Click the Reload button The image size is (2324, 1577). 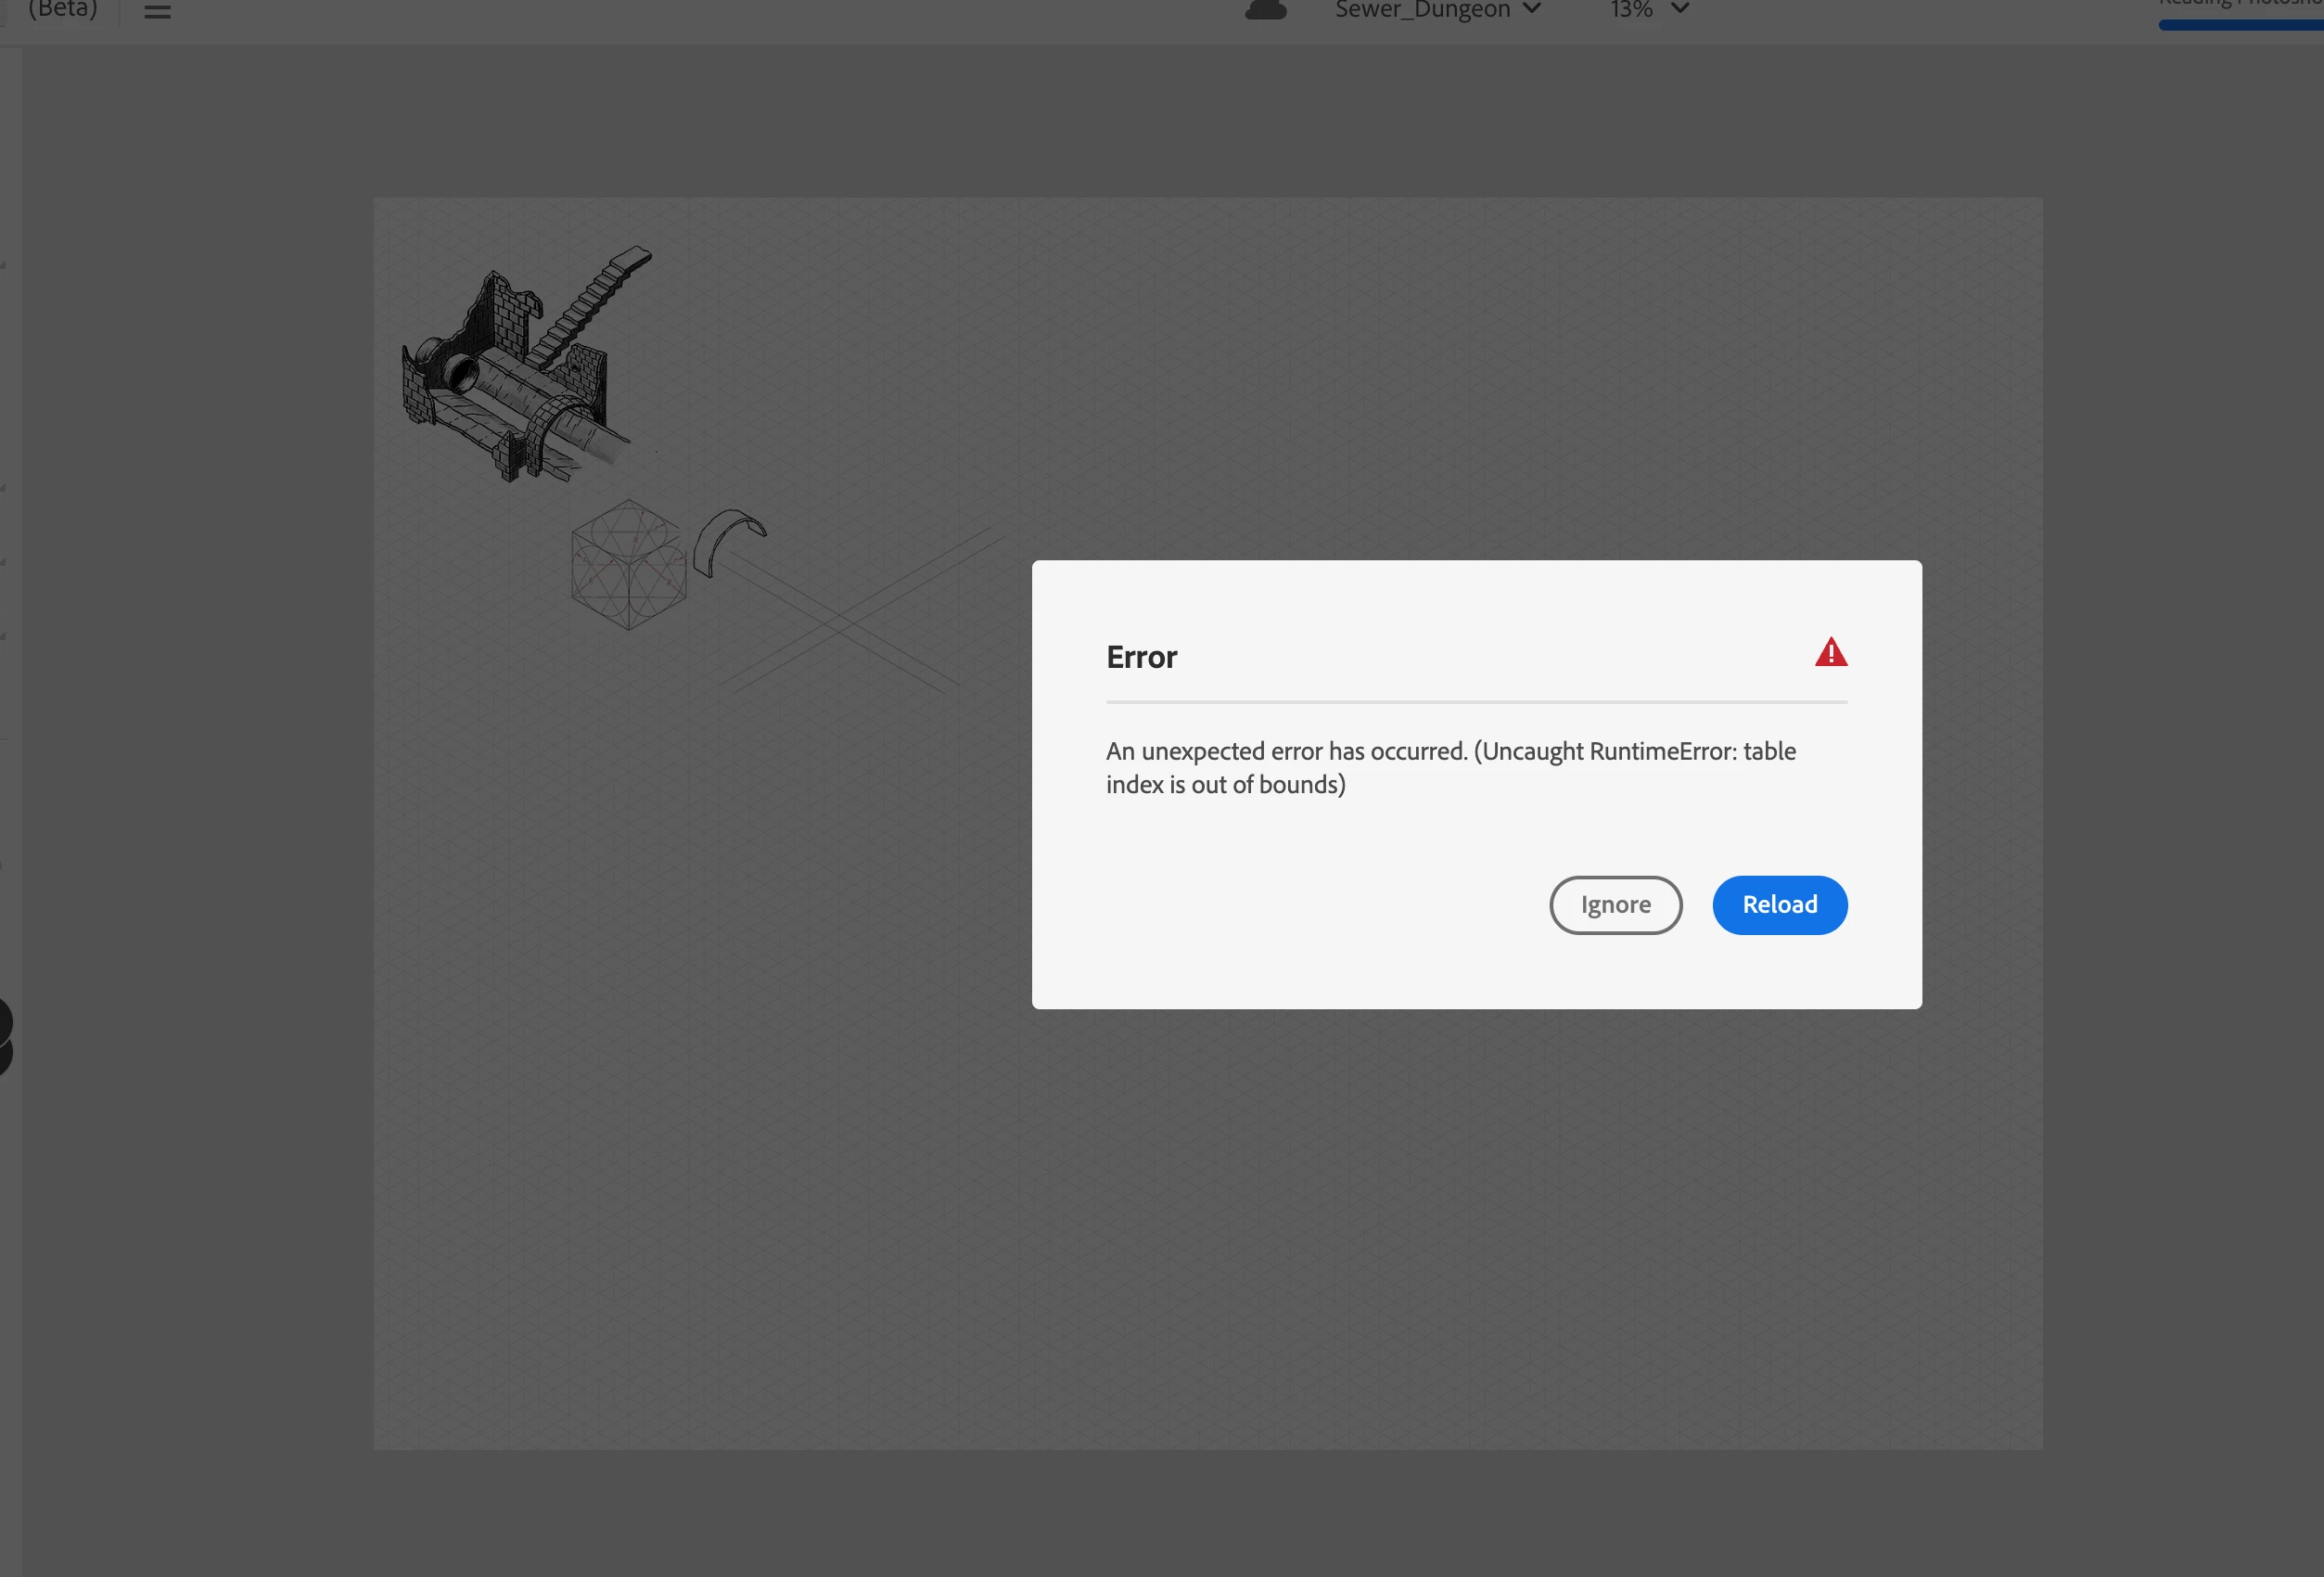click(1779, 905)
